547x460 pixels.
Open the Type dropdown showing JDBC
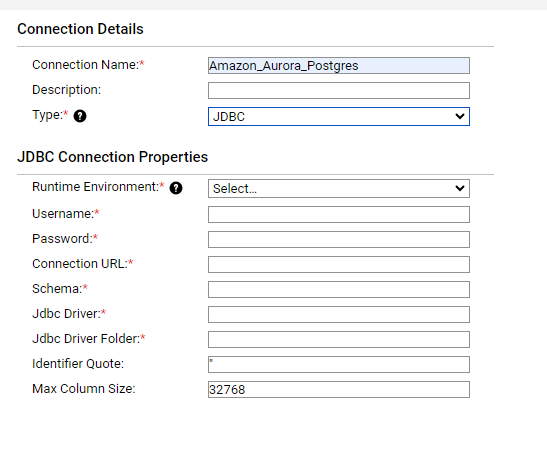(x=339, y=116)
